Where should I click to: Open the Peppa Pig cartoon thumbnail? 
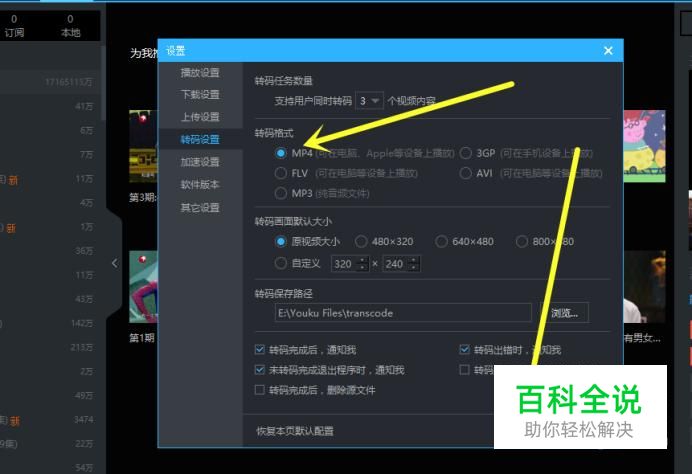pyautogui.click(x=644, y=146)
